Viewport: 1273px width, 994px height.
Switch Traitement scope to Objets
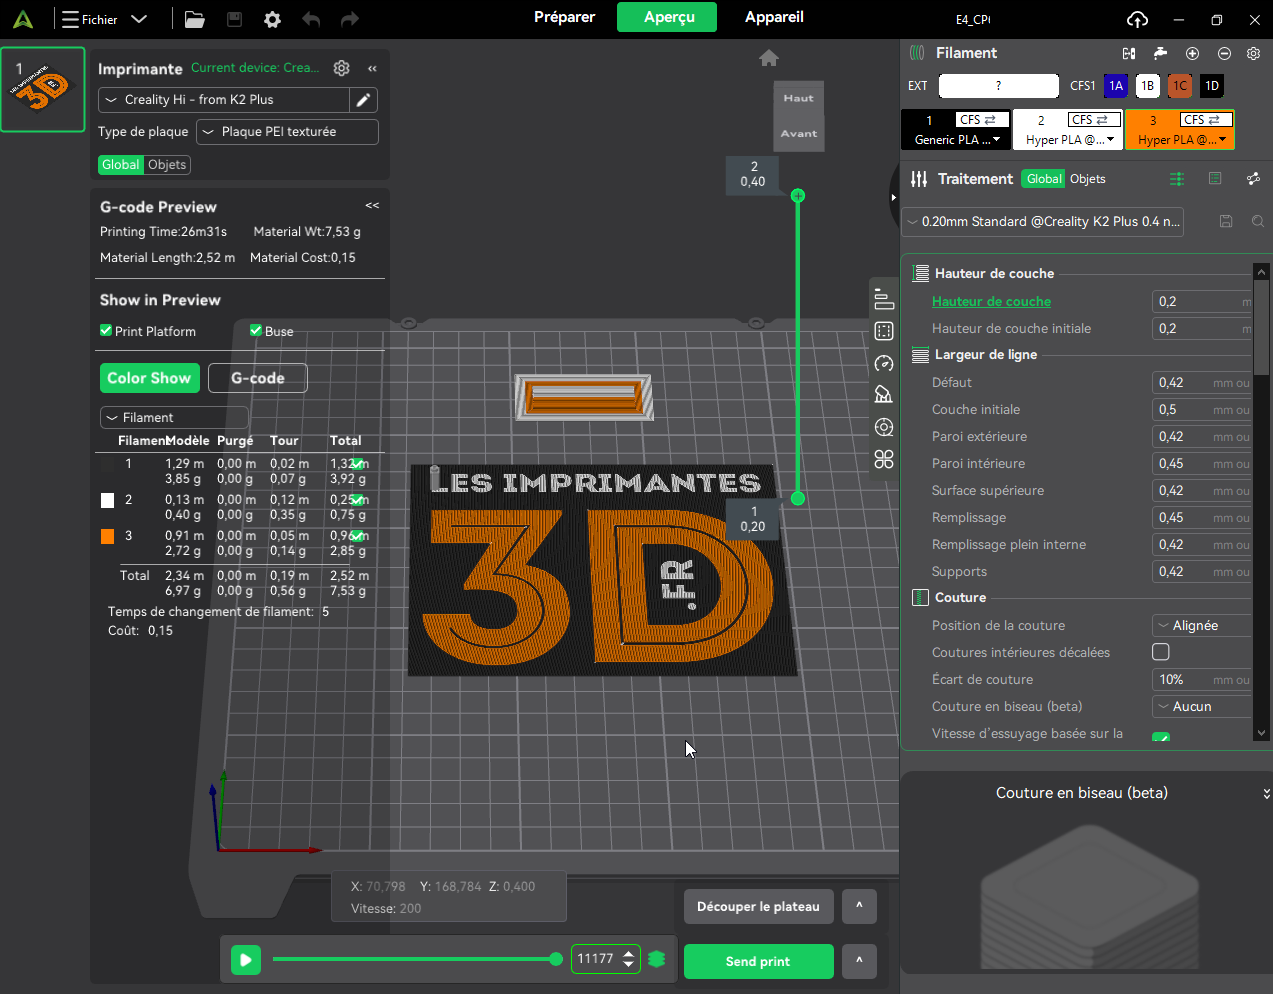[1088, 179]
